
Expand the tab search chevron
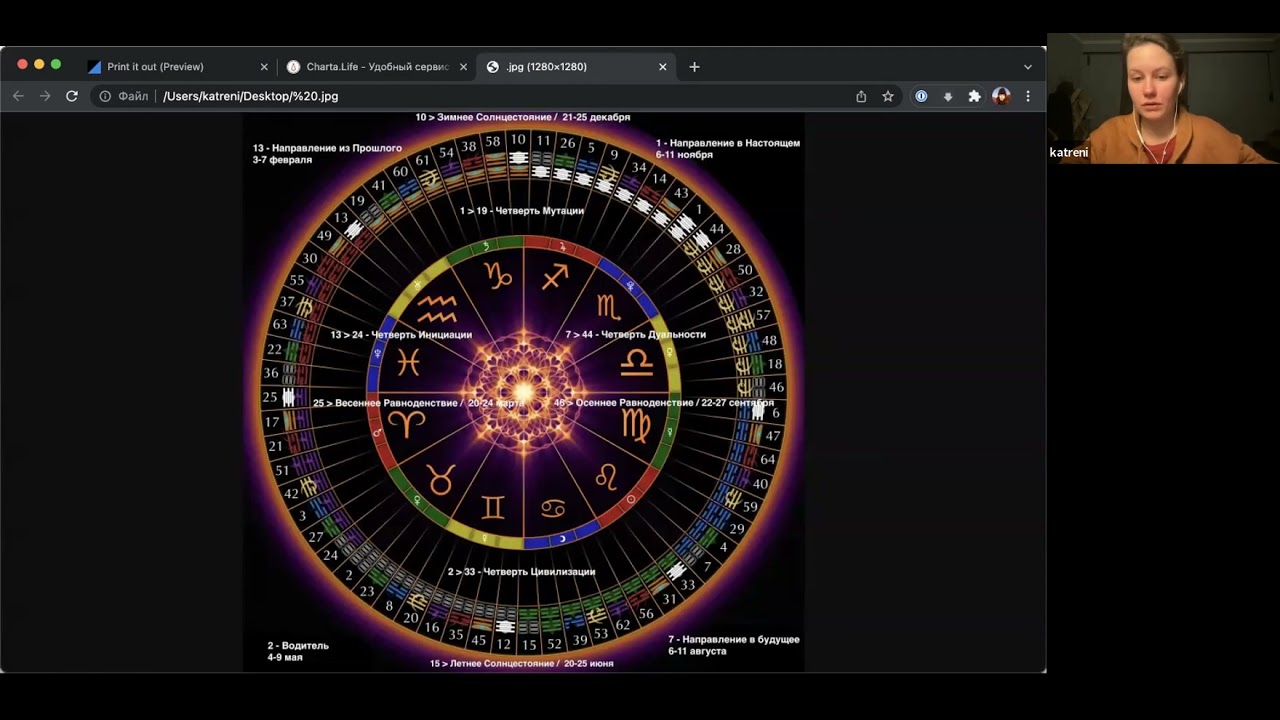[x=1027, y=67]
